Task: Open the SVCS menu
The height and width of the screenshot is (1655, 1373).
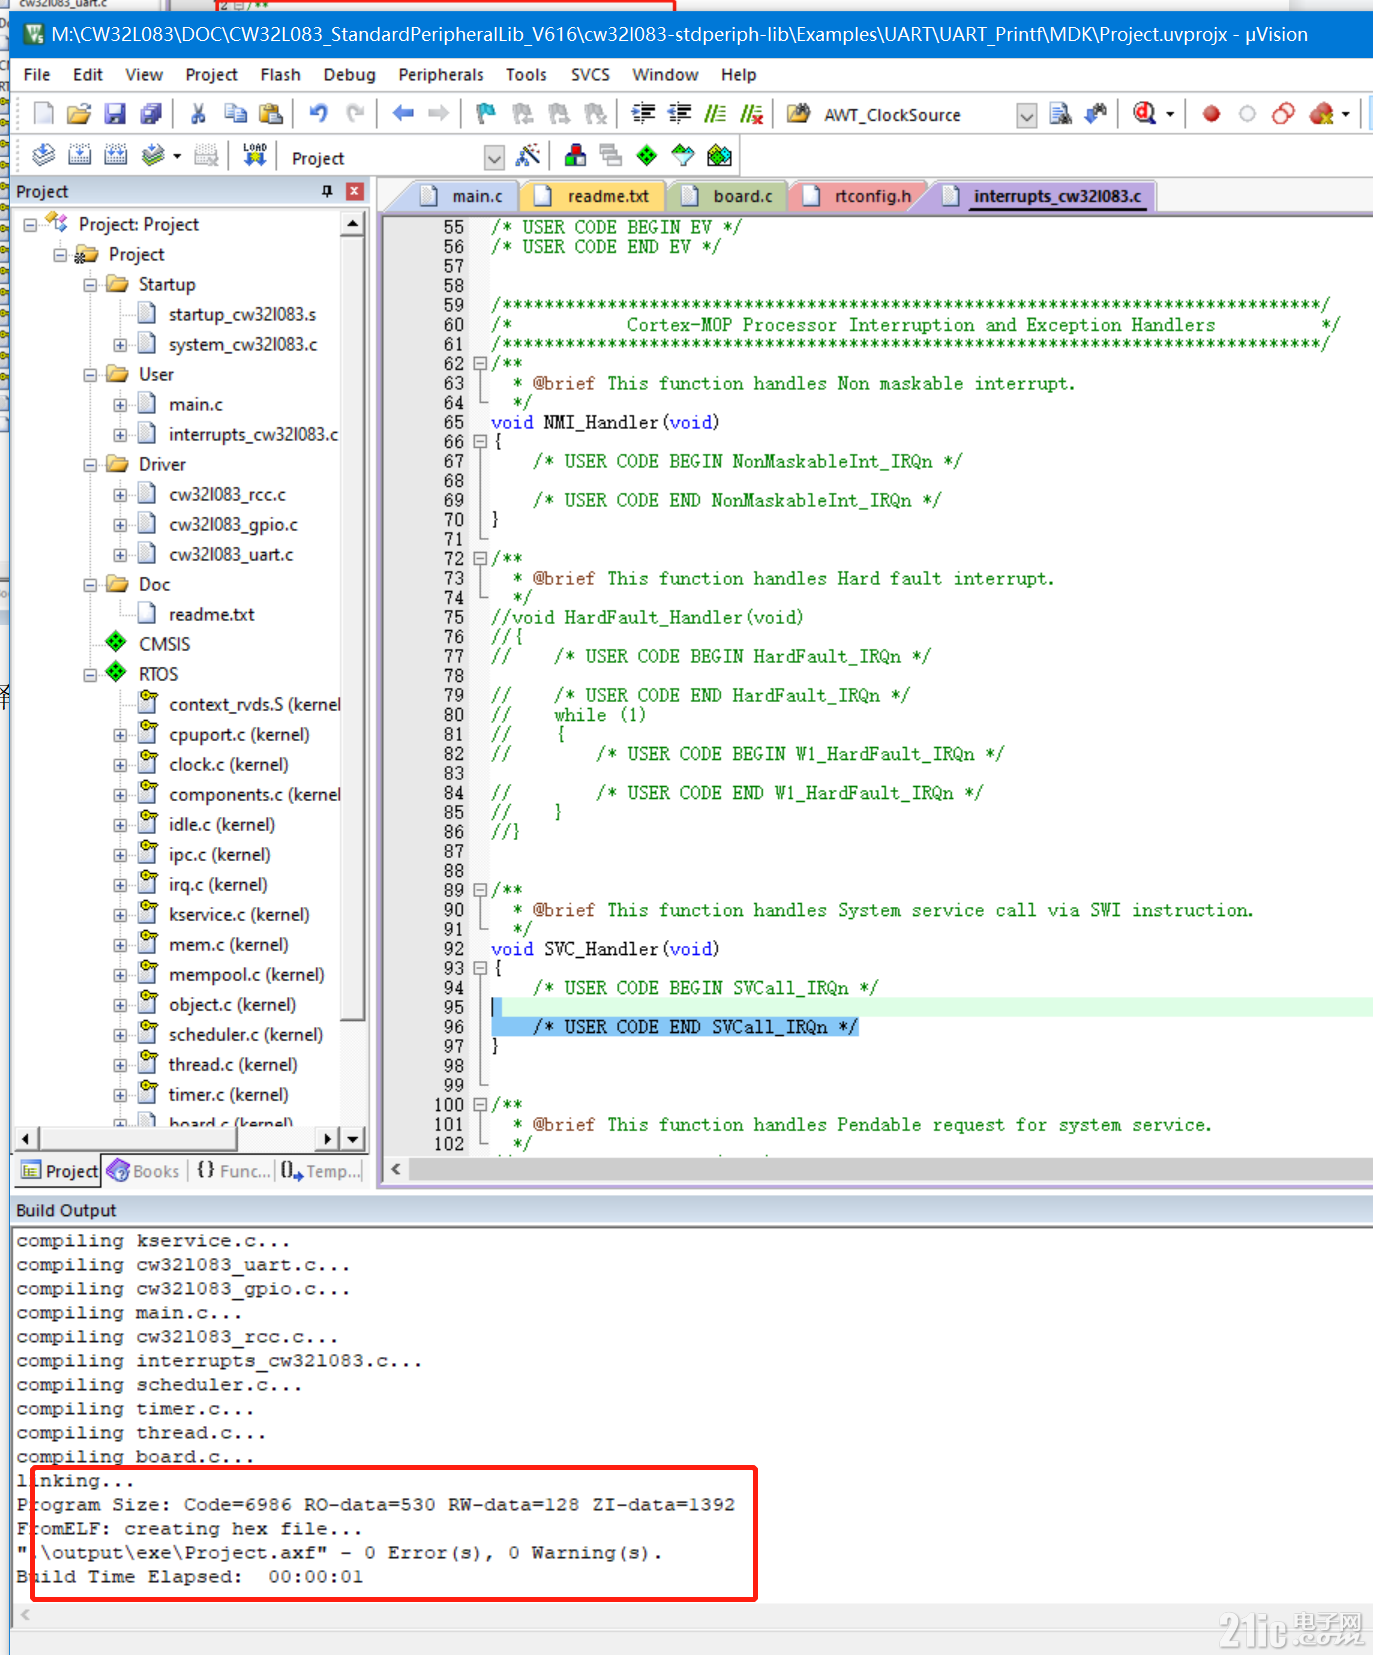Action: 590,75
